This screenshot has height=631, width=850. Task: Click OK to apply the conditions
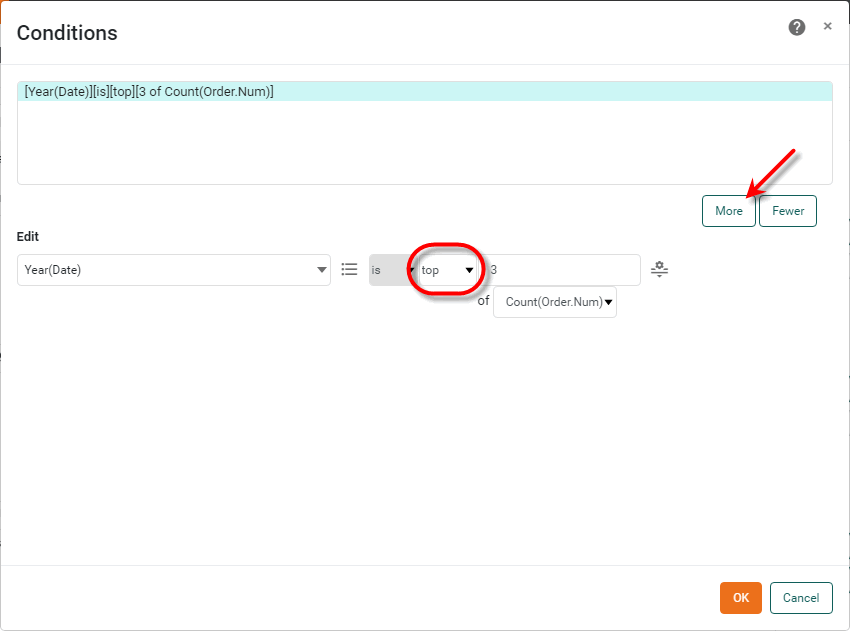pyautogui.click(x=740, y=597)
